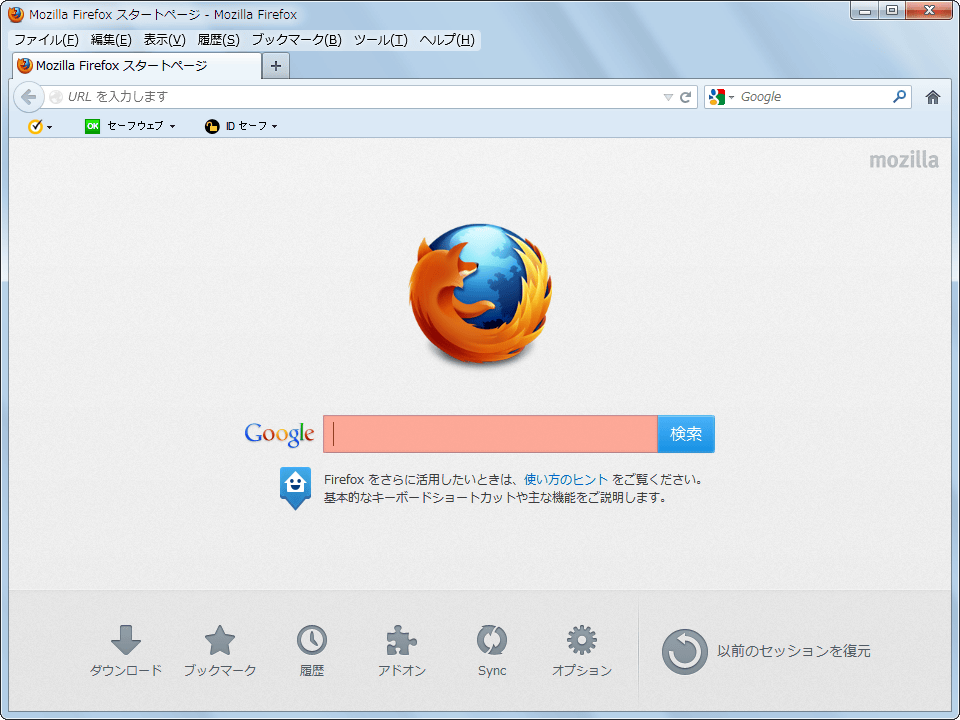
Task: Open 履歴 clock history icon
Action: [x=312, y=640]
